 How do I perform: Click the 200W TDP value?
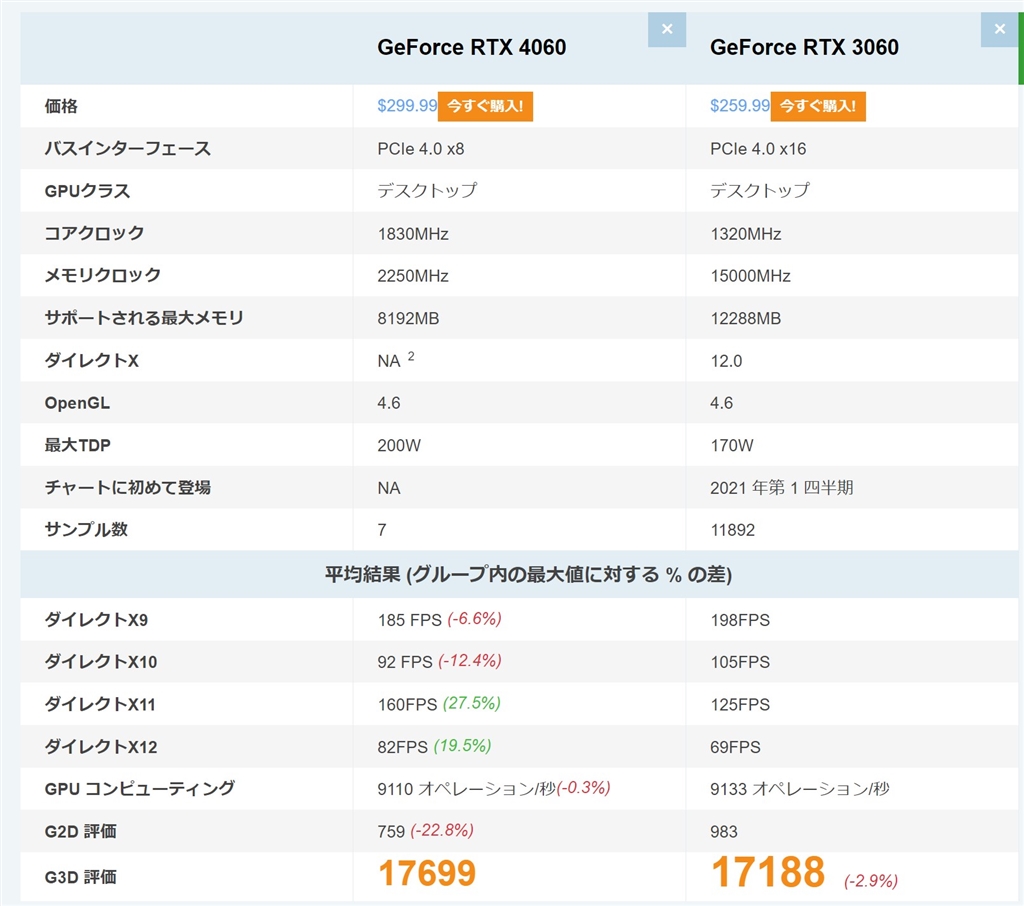click(x=399, y=445)
